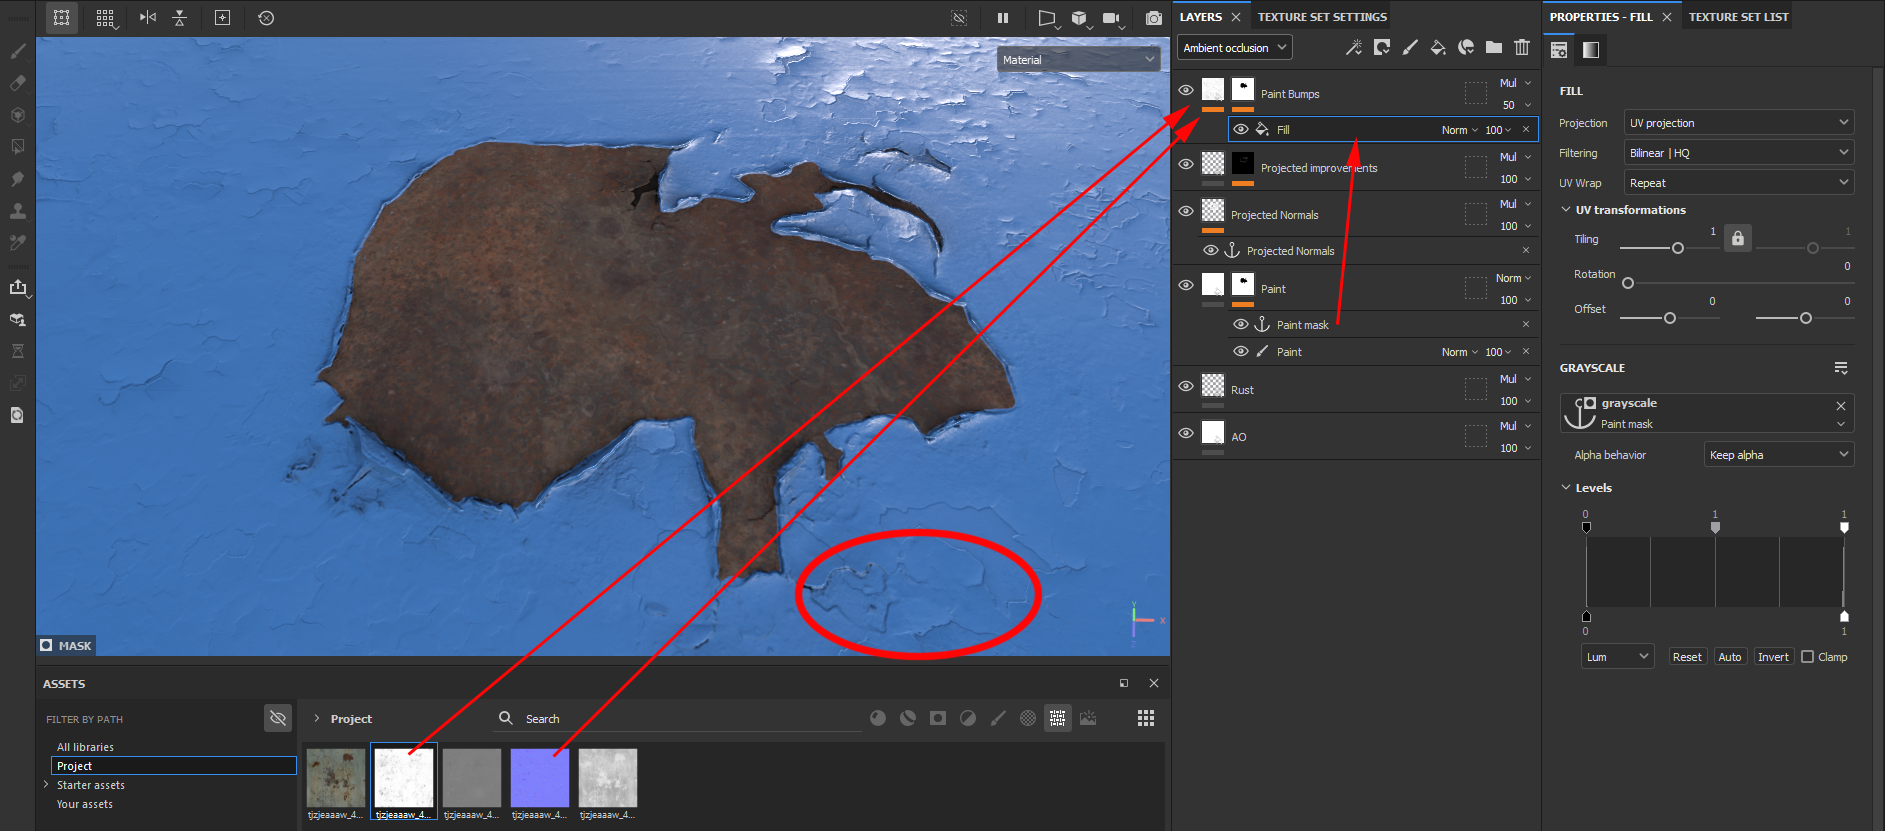Click the add paint layer brush icon
This screenshot has height=831, width=1885.
pos(1410,47)
